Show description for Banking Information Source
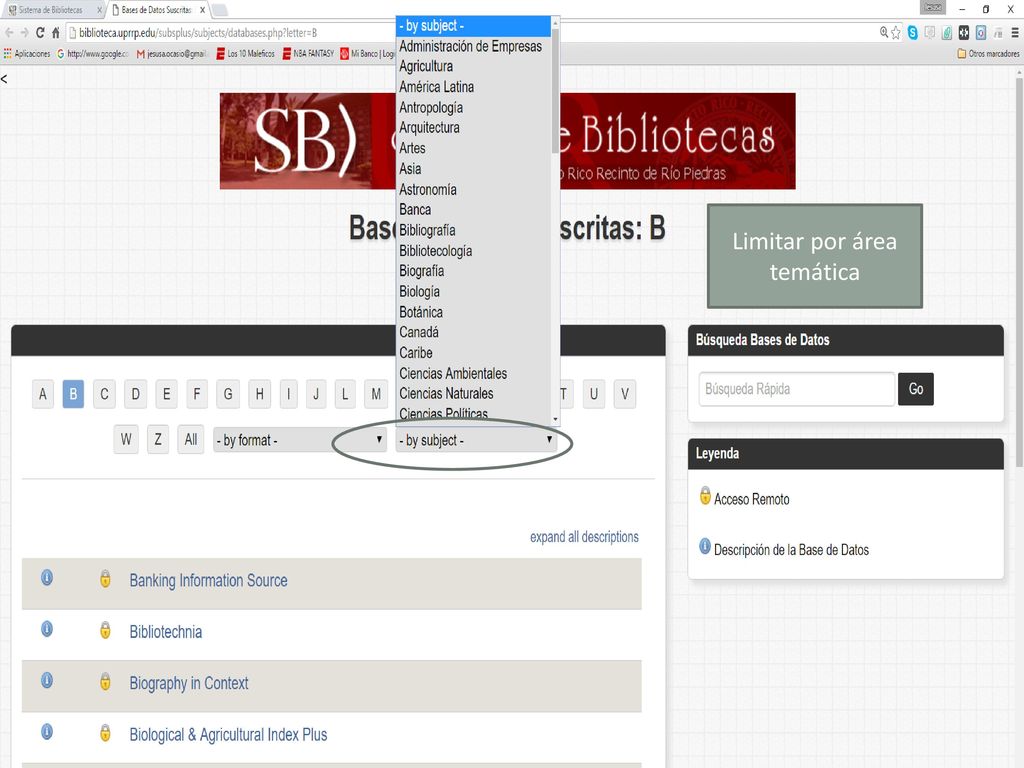The width and height of the screenshot is (1024, 768). click(x=46, y=577)
